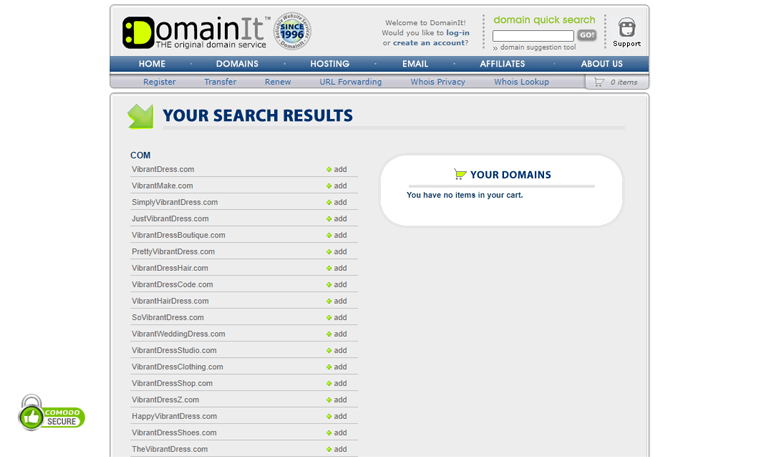Add VibrantWeddingDress.com to cart
This screenshot has height=457, width=760.
[336, 334]
